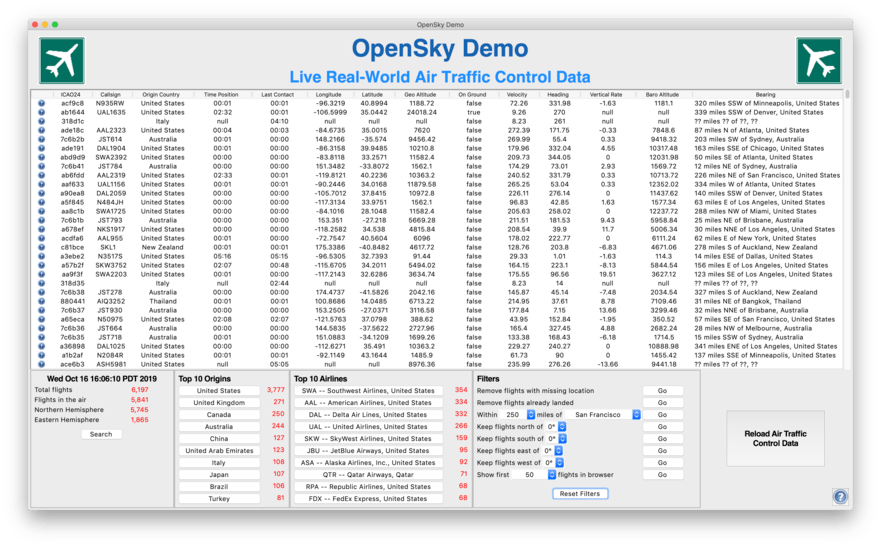Click Go for Keep flights north of

(x=662, y=427)
